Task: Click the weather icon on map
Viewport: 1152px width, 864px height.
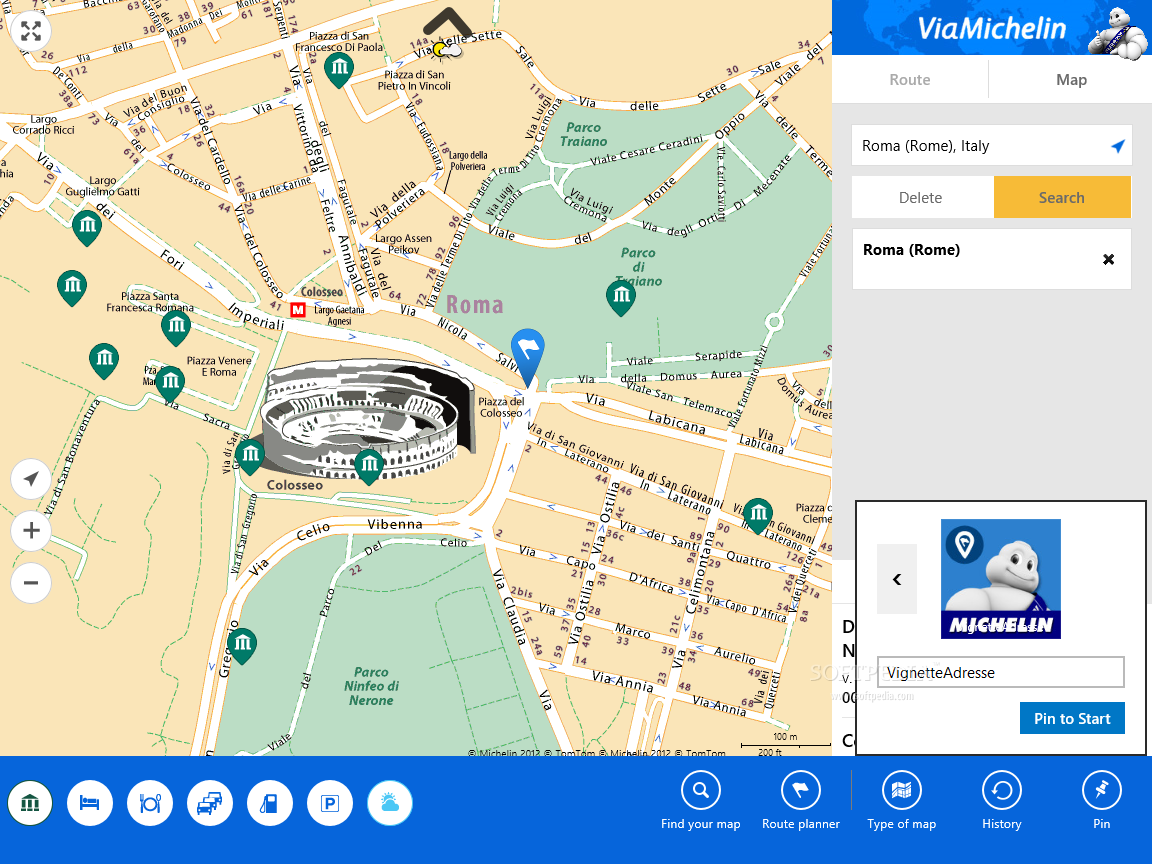Action: [x=447, y=50]
